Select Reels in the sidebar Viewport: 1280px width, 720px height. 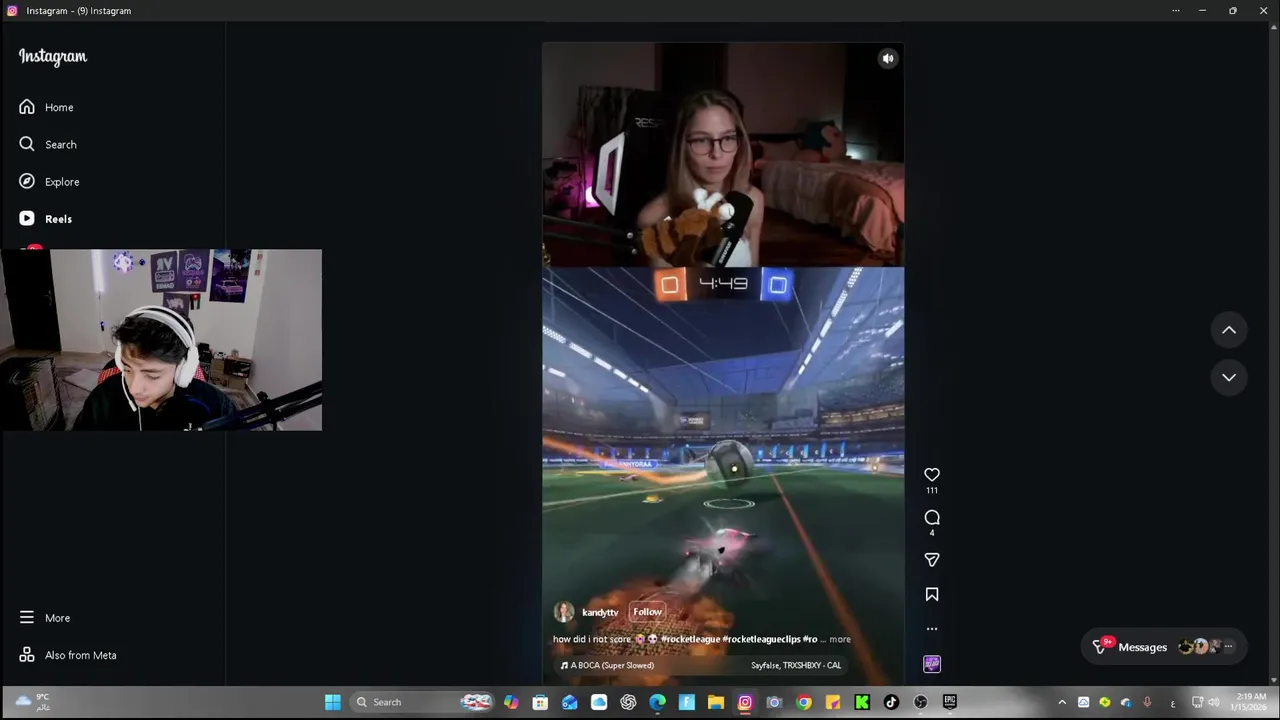(x=45, y=218)
